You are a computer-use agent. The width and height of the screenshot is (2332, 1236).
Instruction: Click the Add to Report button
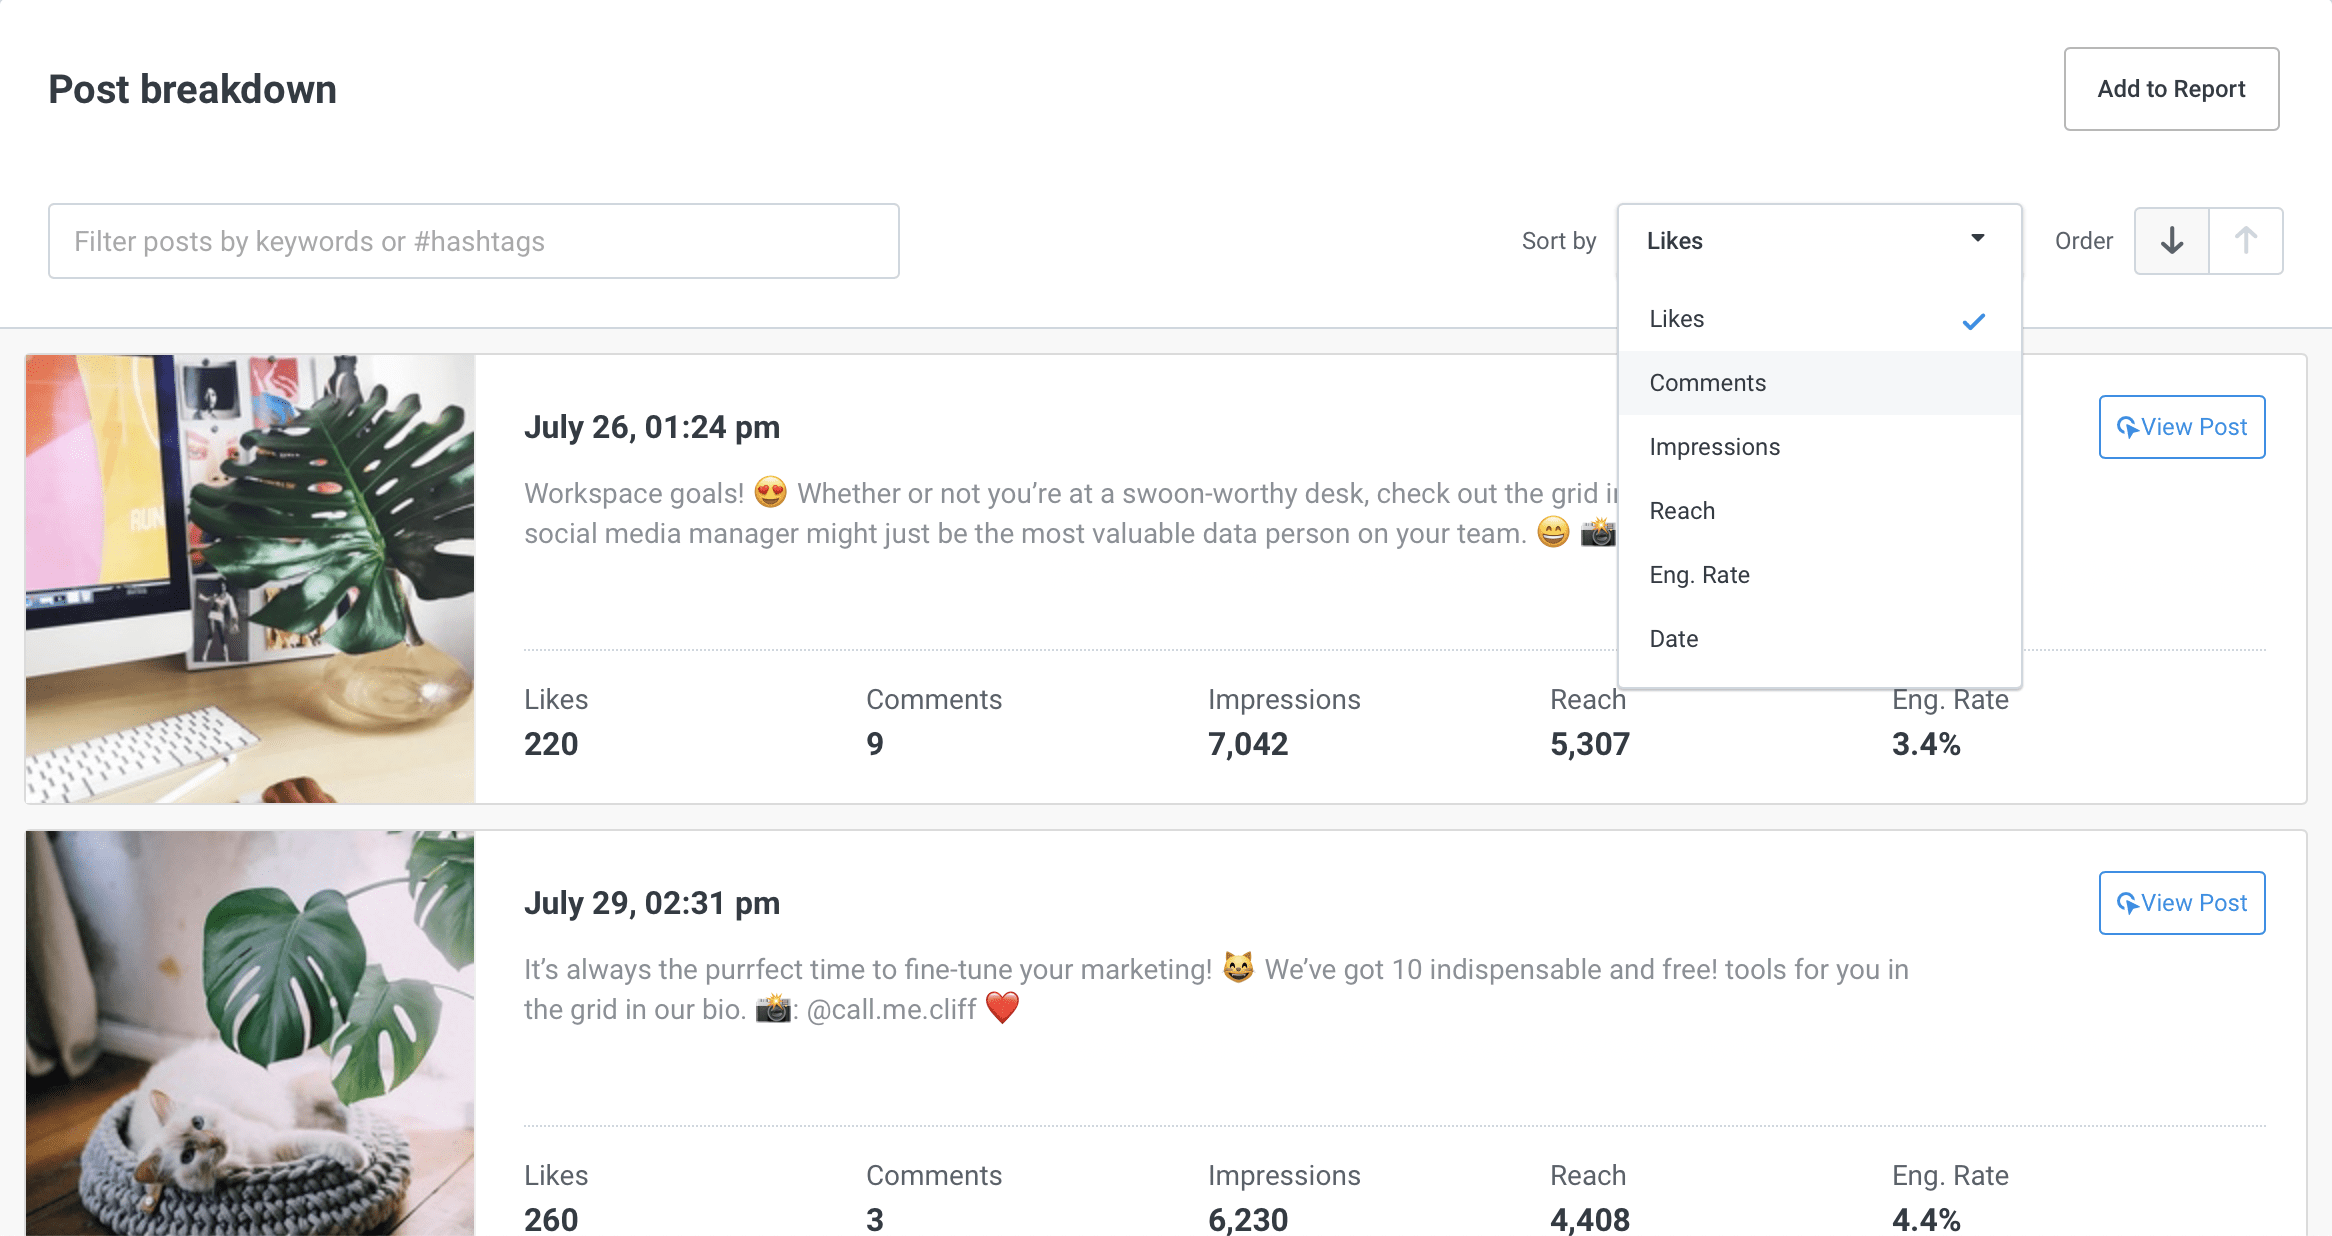point(2169,88)
